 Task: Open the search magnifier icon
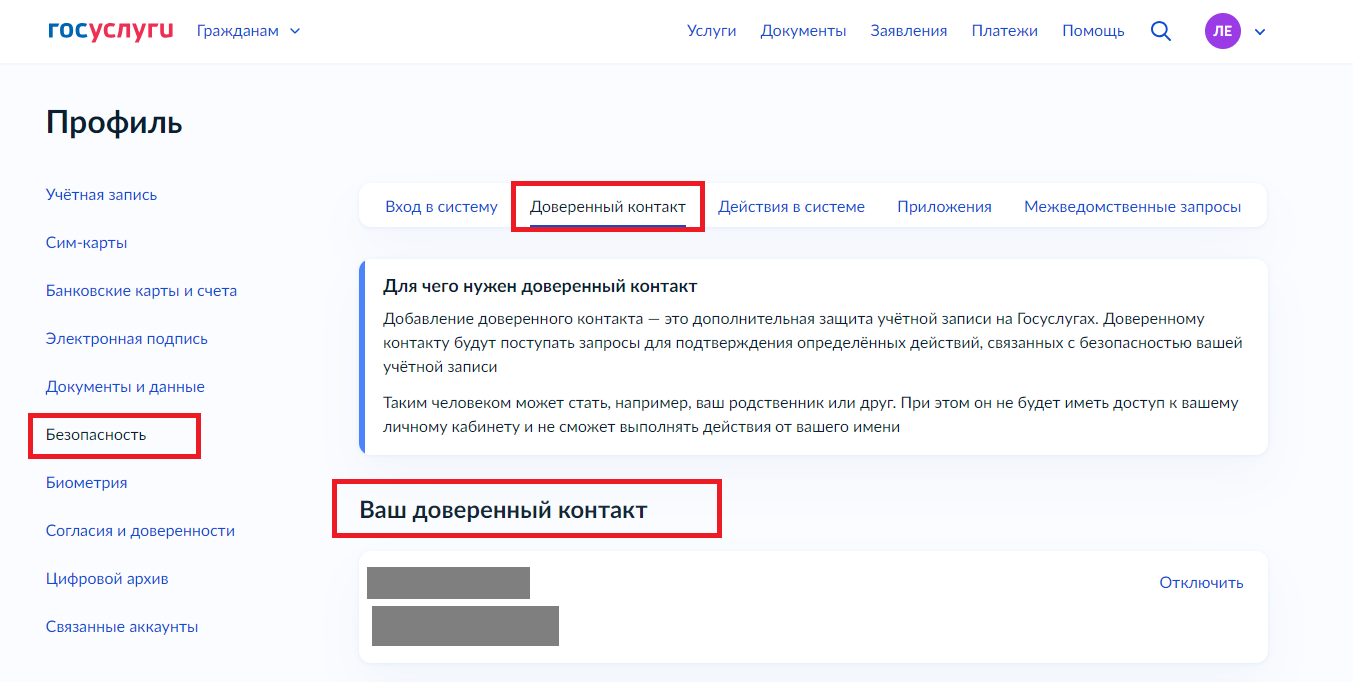(1160, 31)
